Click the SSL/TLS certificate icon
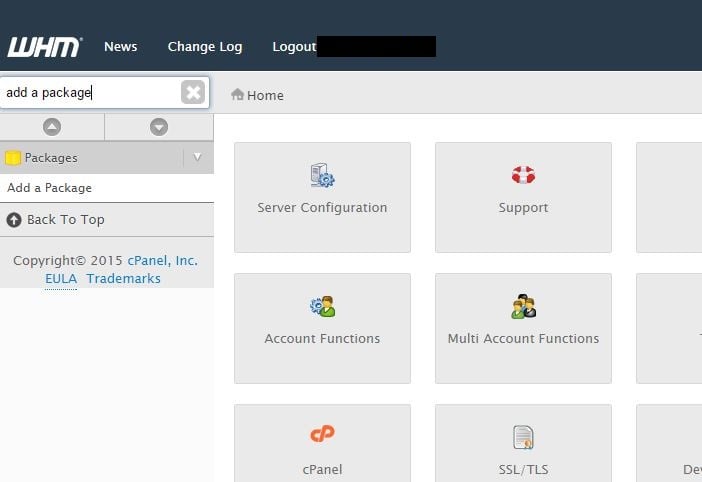This screenshot has height=482, width=702. coord(523,437)
